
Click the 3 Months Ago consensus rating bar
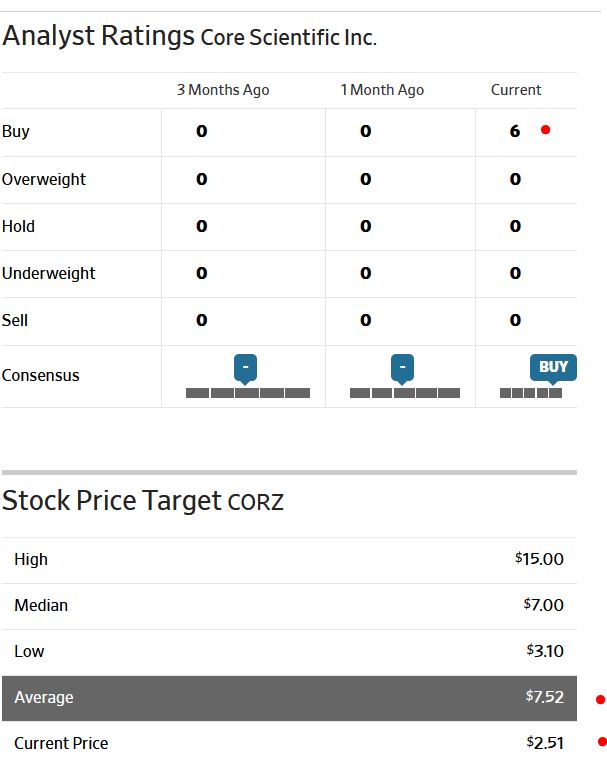point(247,393)
